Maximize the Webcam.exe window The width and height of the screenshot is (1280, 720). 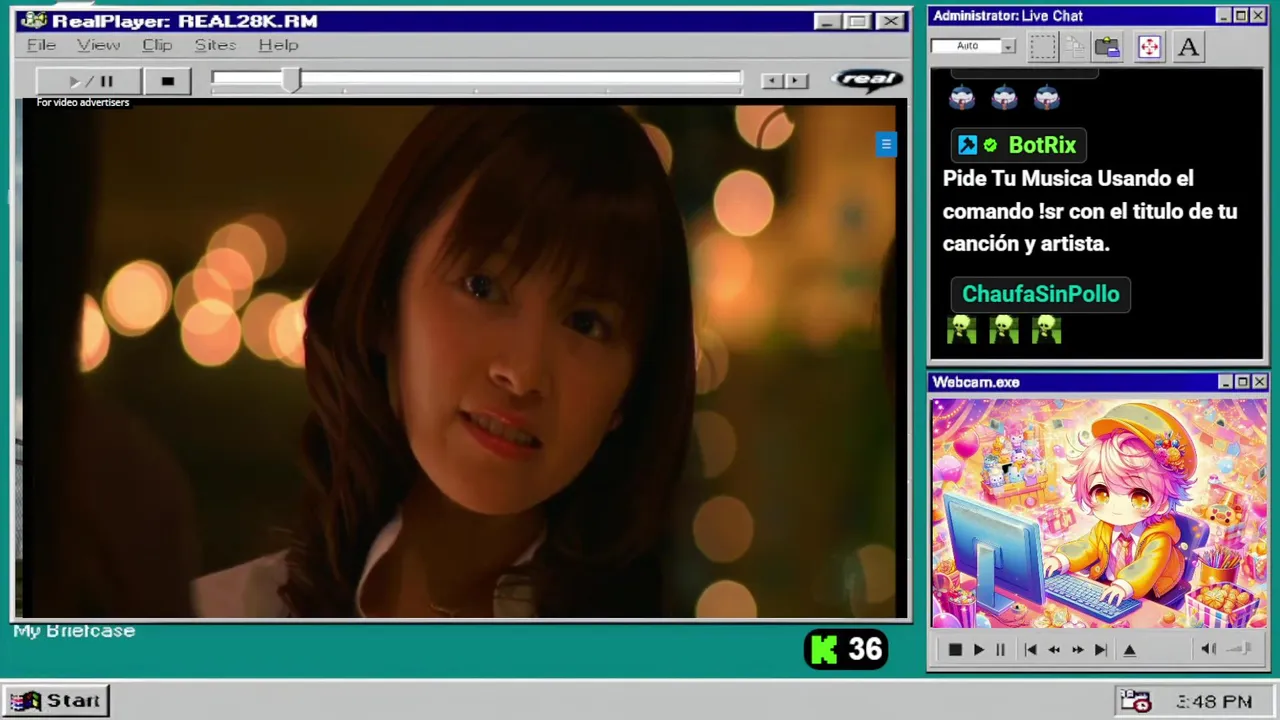1242,382
